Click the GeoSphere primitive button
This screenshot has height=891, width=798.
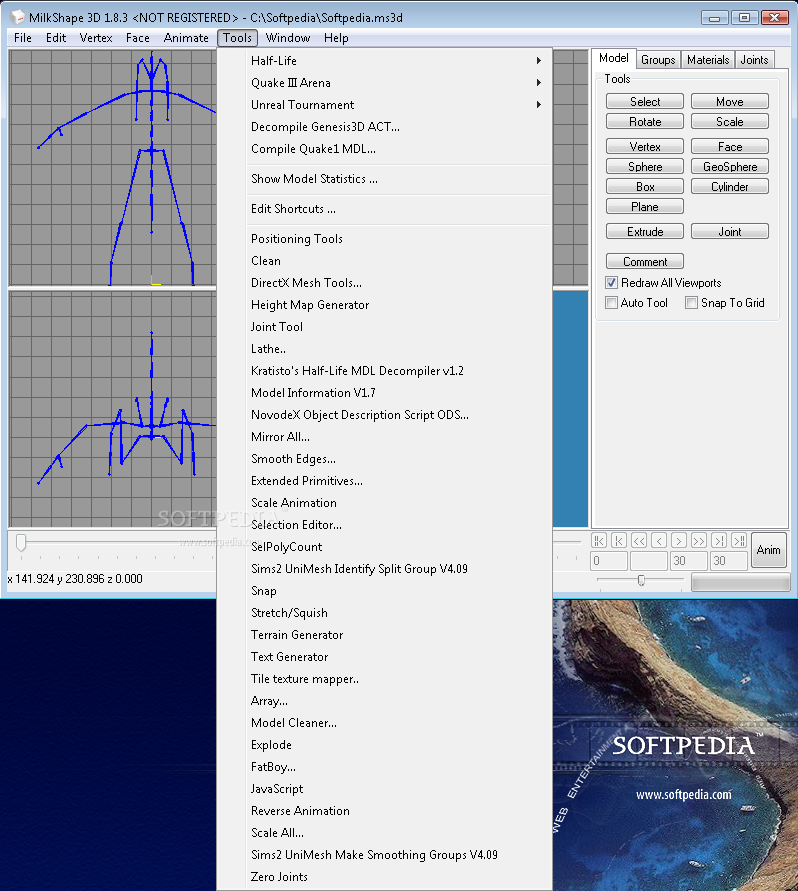[x=730, y=166]
